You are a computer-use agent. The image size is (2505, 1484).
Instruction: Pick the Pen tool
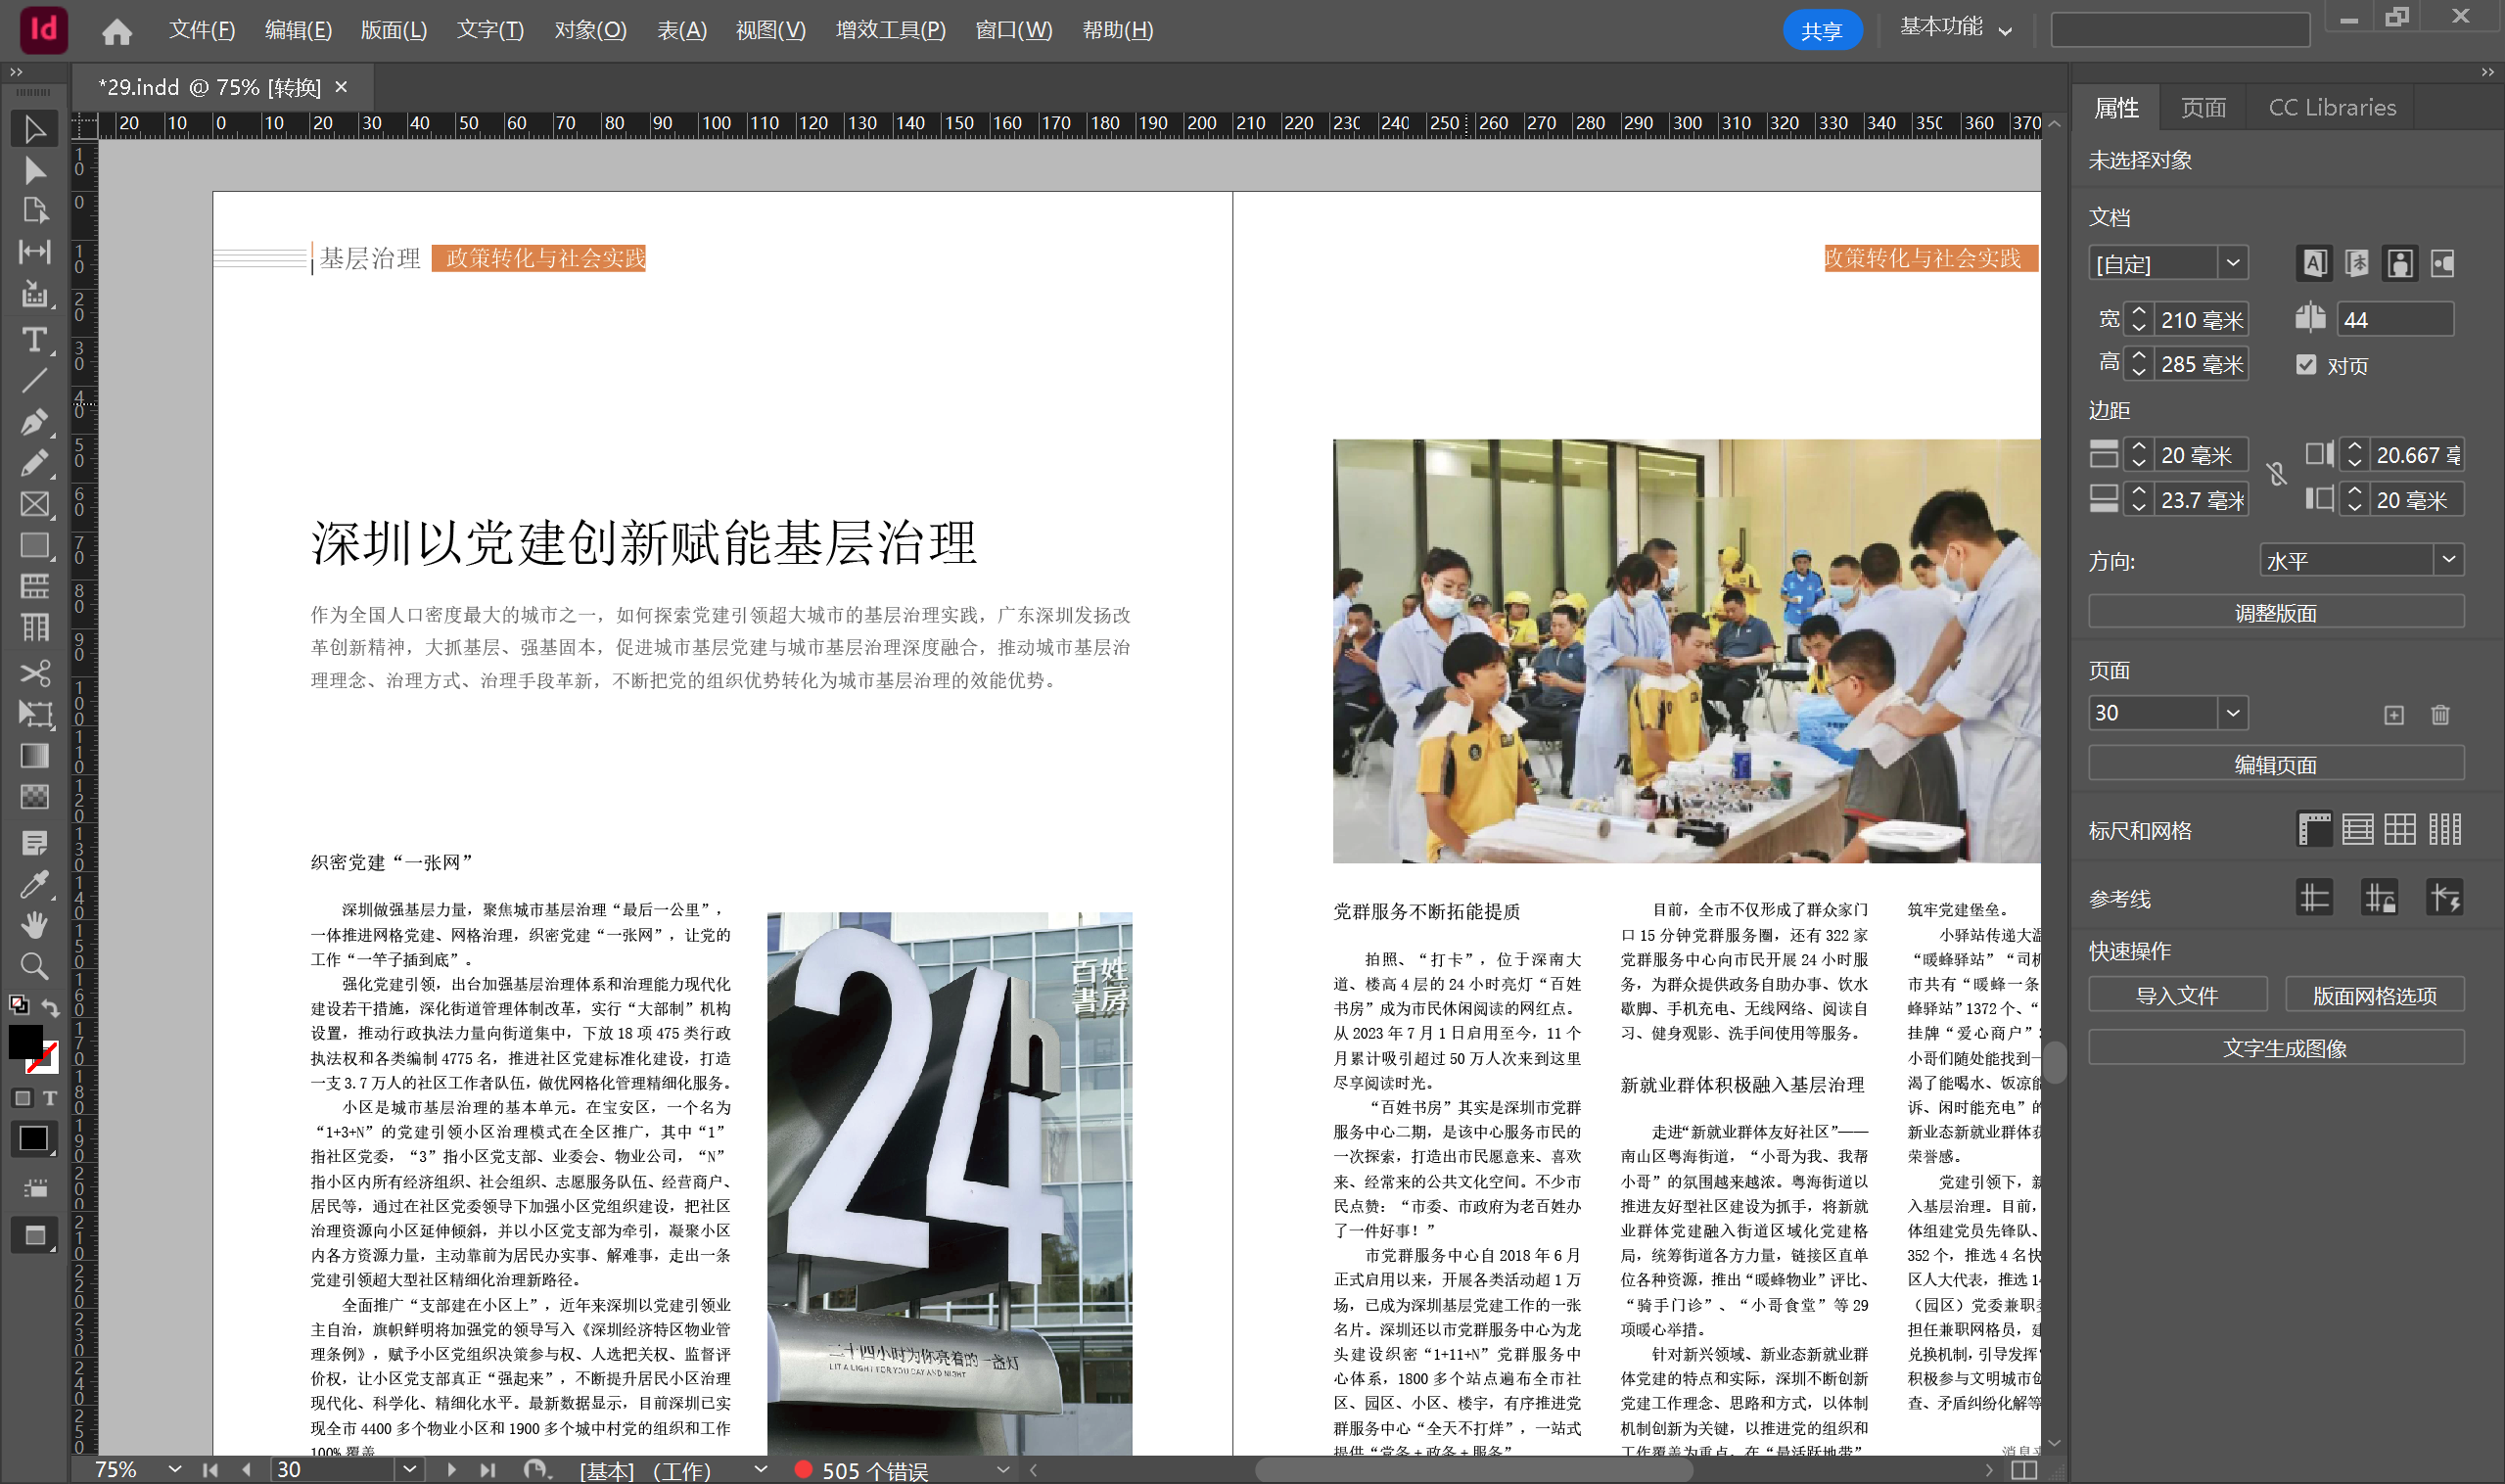[x=35, y=422]
